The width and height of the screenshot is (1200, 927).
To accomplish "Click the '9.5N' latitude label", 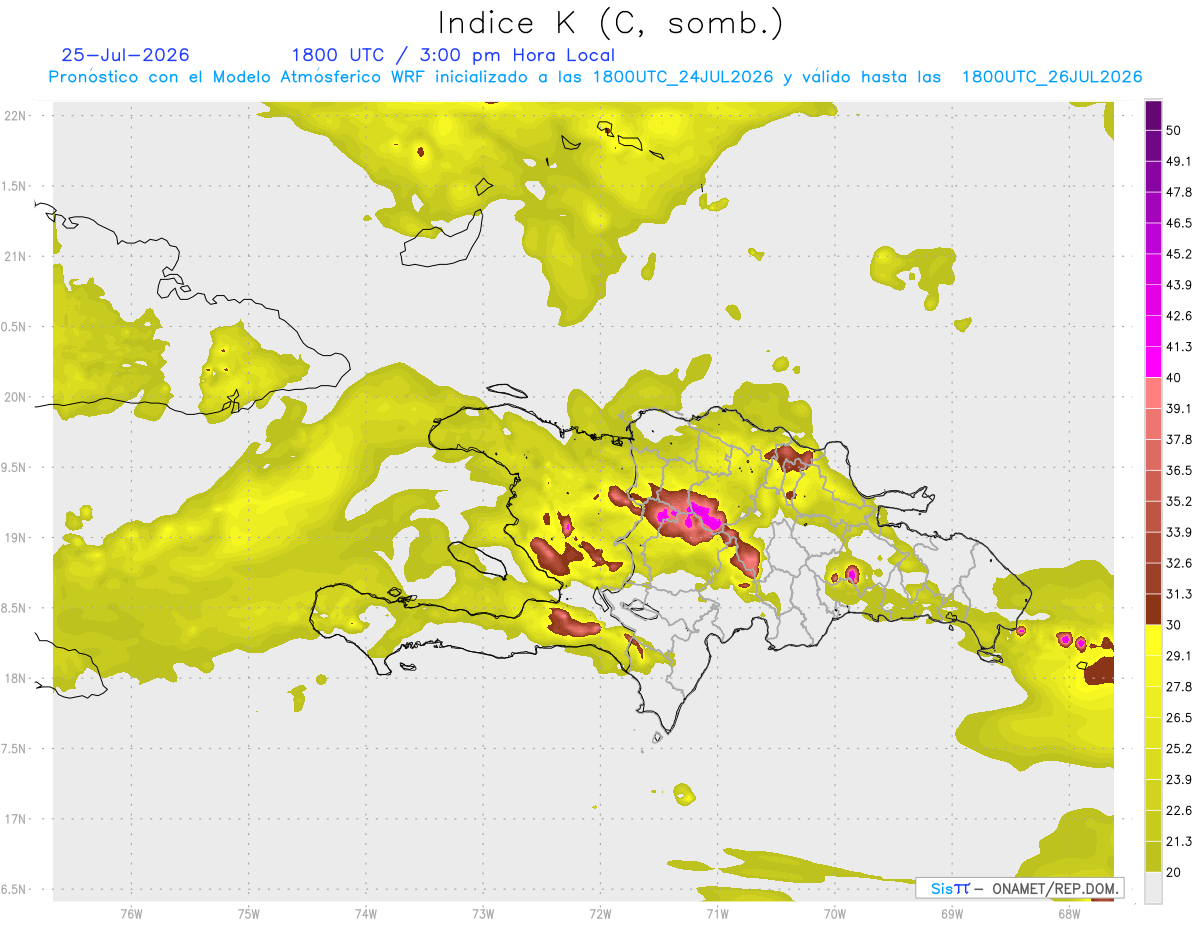I will pyautogui.click(x=15, y=467).
